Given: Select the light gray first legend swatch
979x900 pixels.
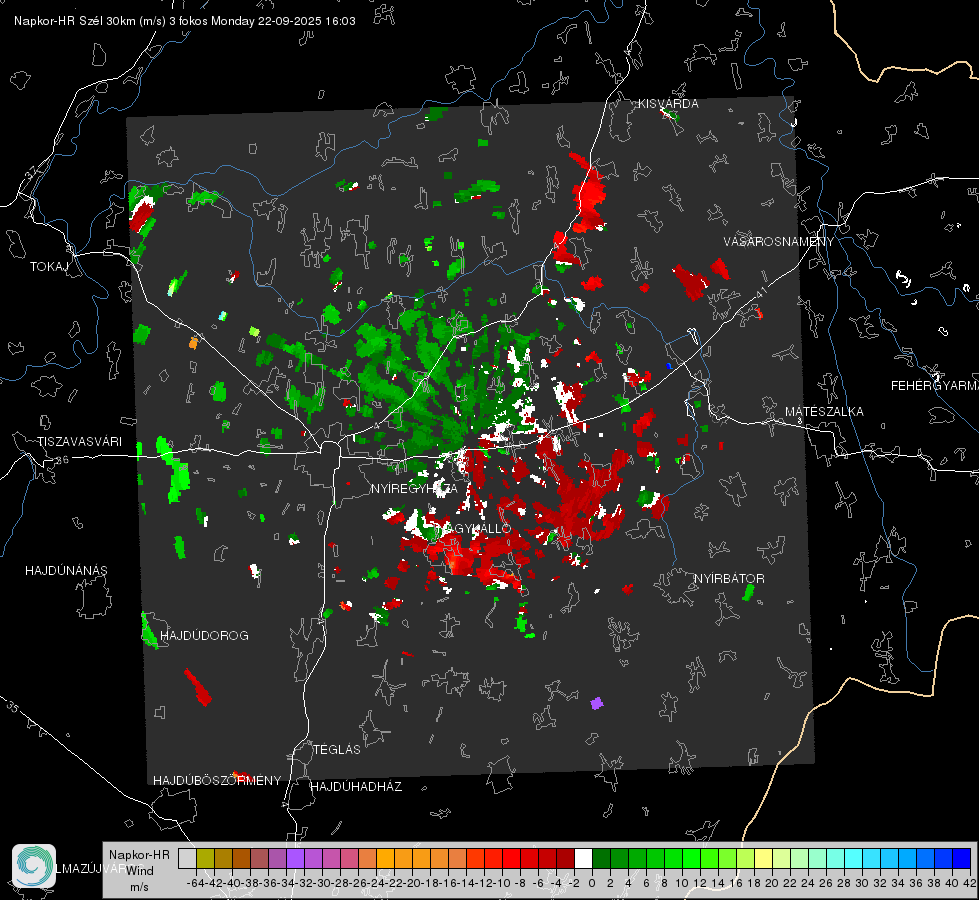Looking at the screenshot, I should coord(187,858).
